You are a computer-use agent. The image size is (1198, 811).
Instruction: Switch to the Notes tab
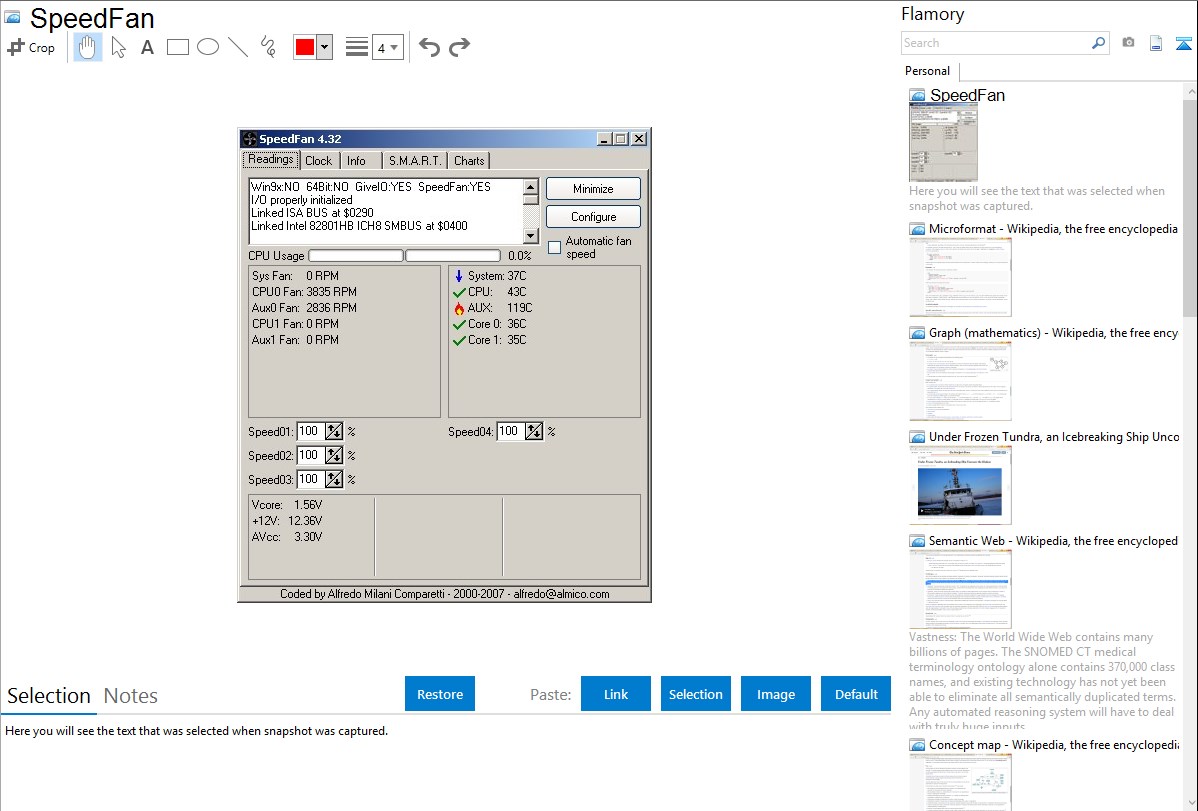[131, 696]
